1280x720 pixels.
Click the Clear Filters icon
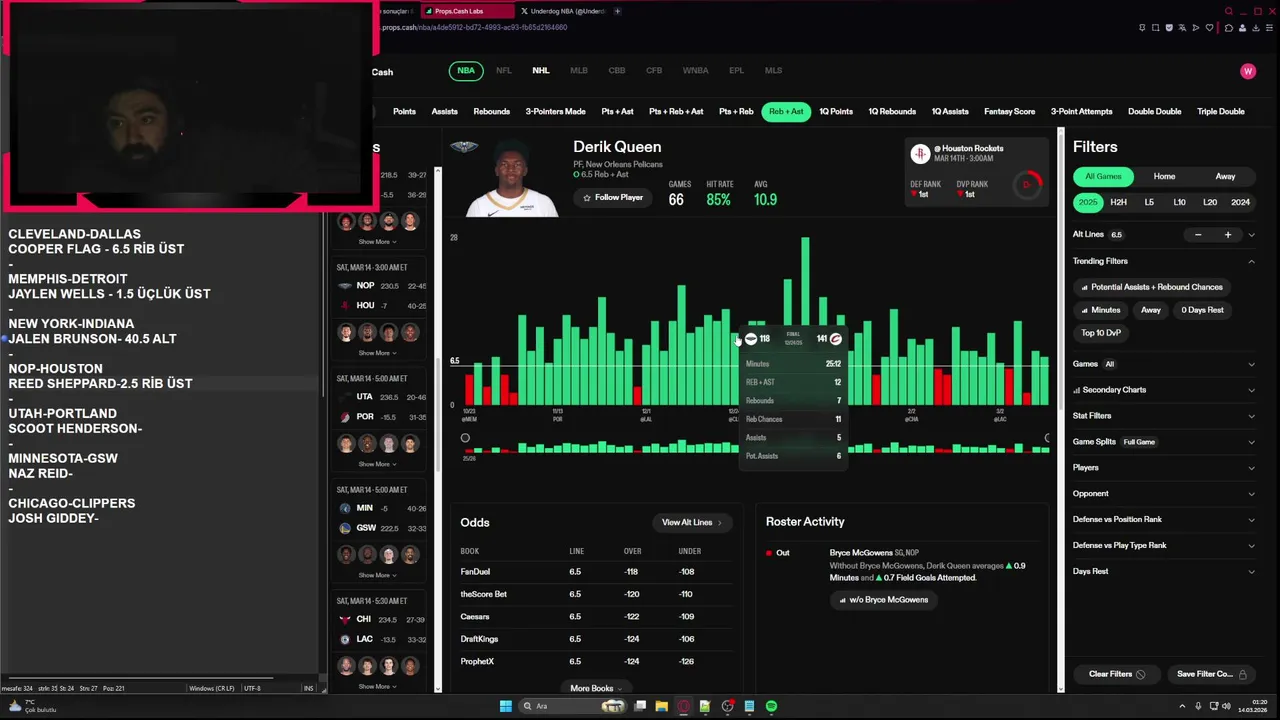pyautogui.click(x=1140, y=674)
